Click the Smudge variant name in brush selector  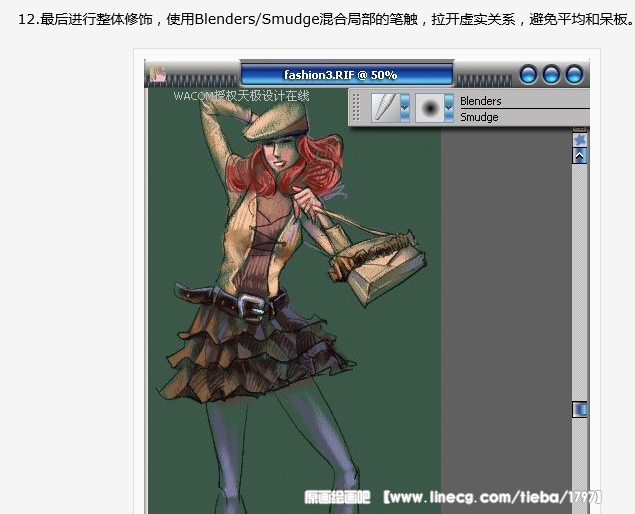[479, 117]
